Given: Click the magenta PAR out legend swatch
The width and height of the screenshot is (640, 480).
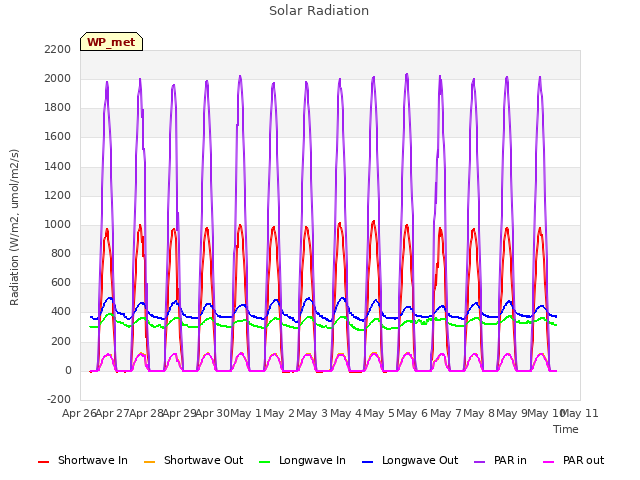Looking at the screenshot, I should 549,462.
